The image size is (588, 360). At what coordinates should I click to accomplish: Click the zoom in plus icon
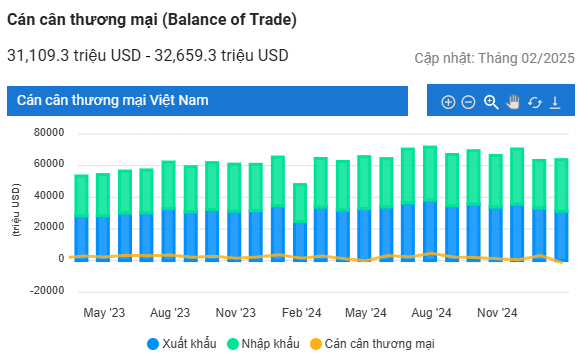click(448, 102)
